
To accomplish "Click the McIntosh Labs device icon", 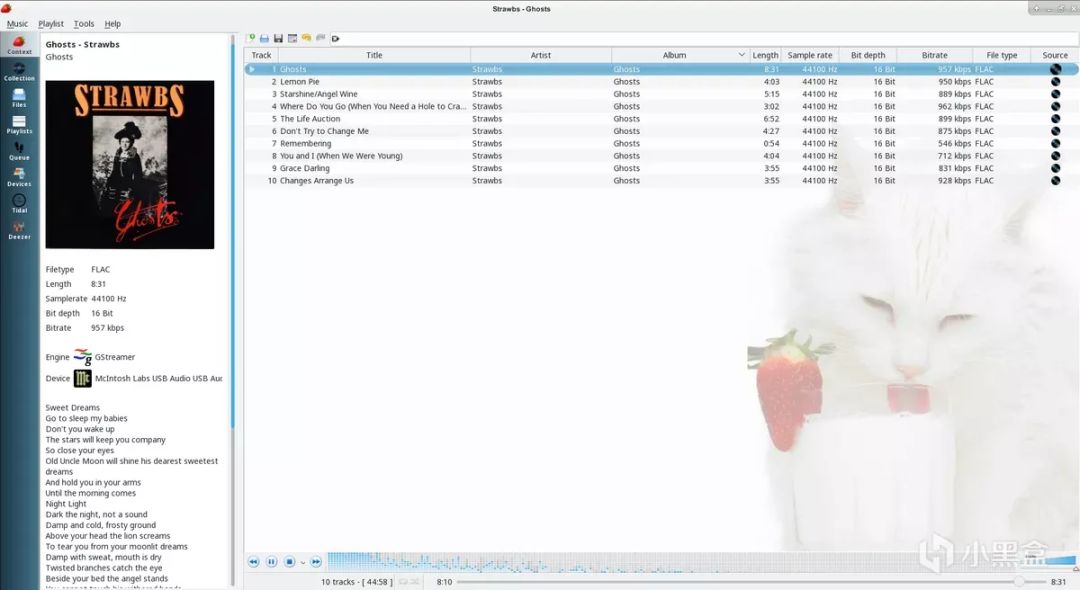I will click(83, 378).
